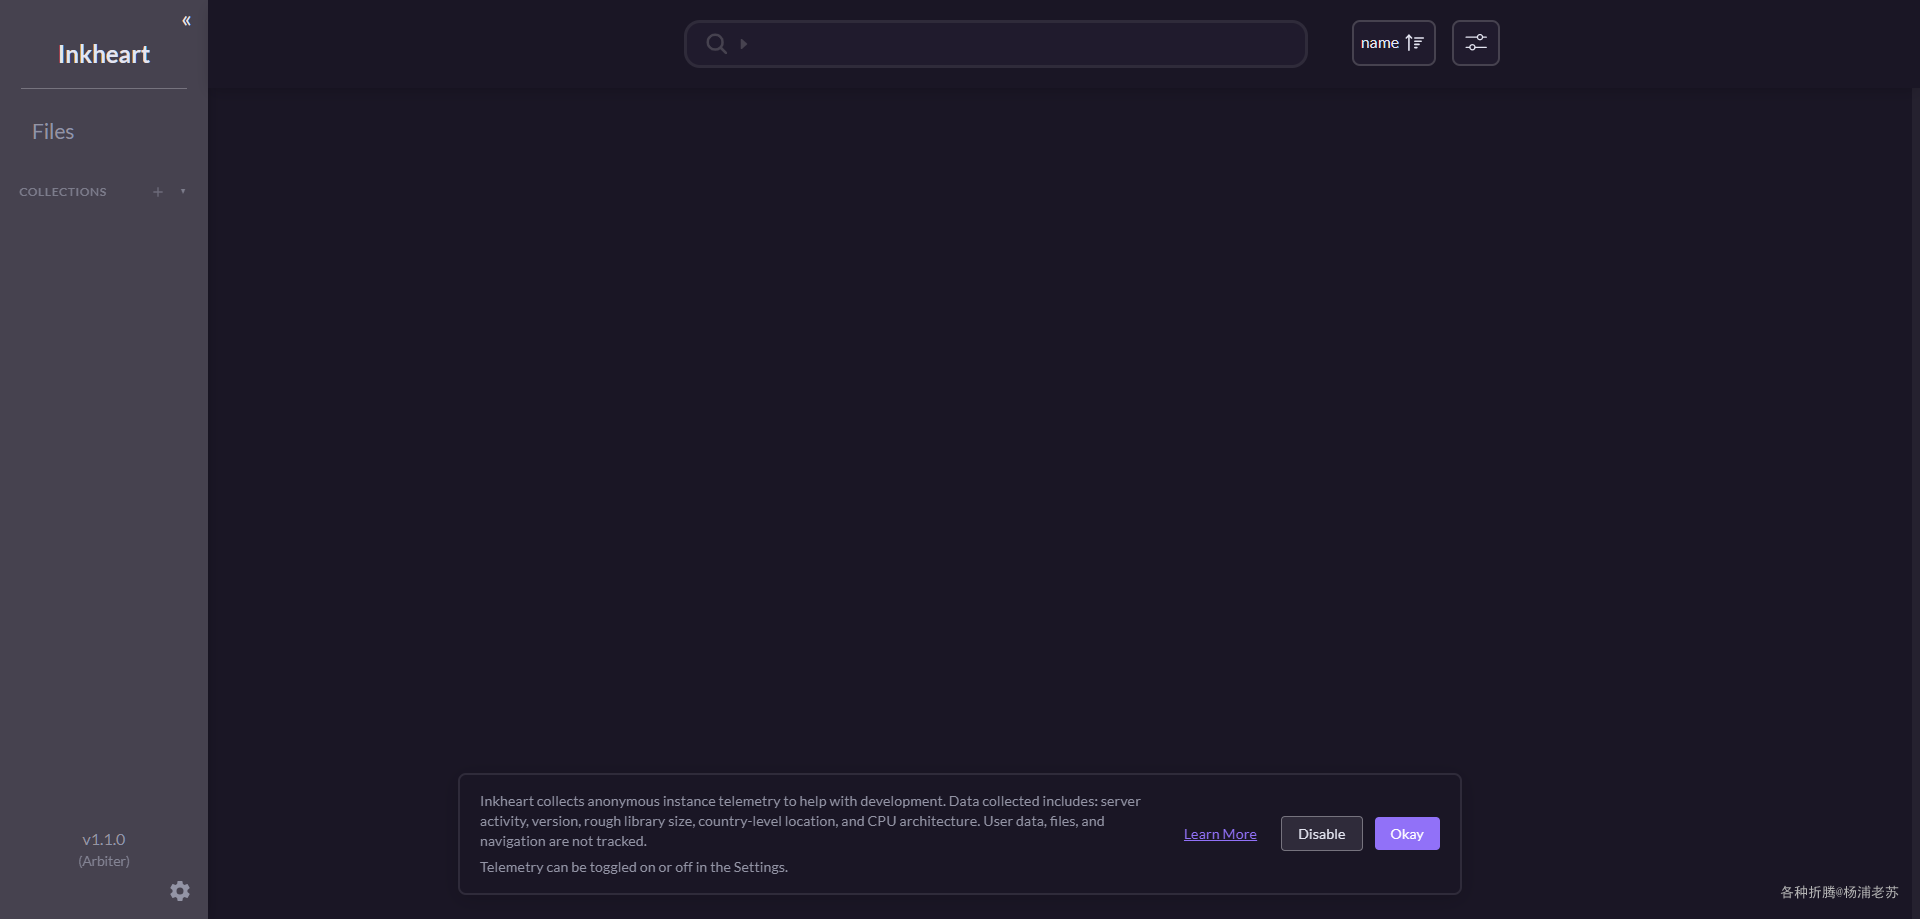Click the search magnifier icon
1920x919 pixels.
click(716, 44)
